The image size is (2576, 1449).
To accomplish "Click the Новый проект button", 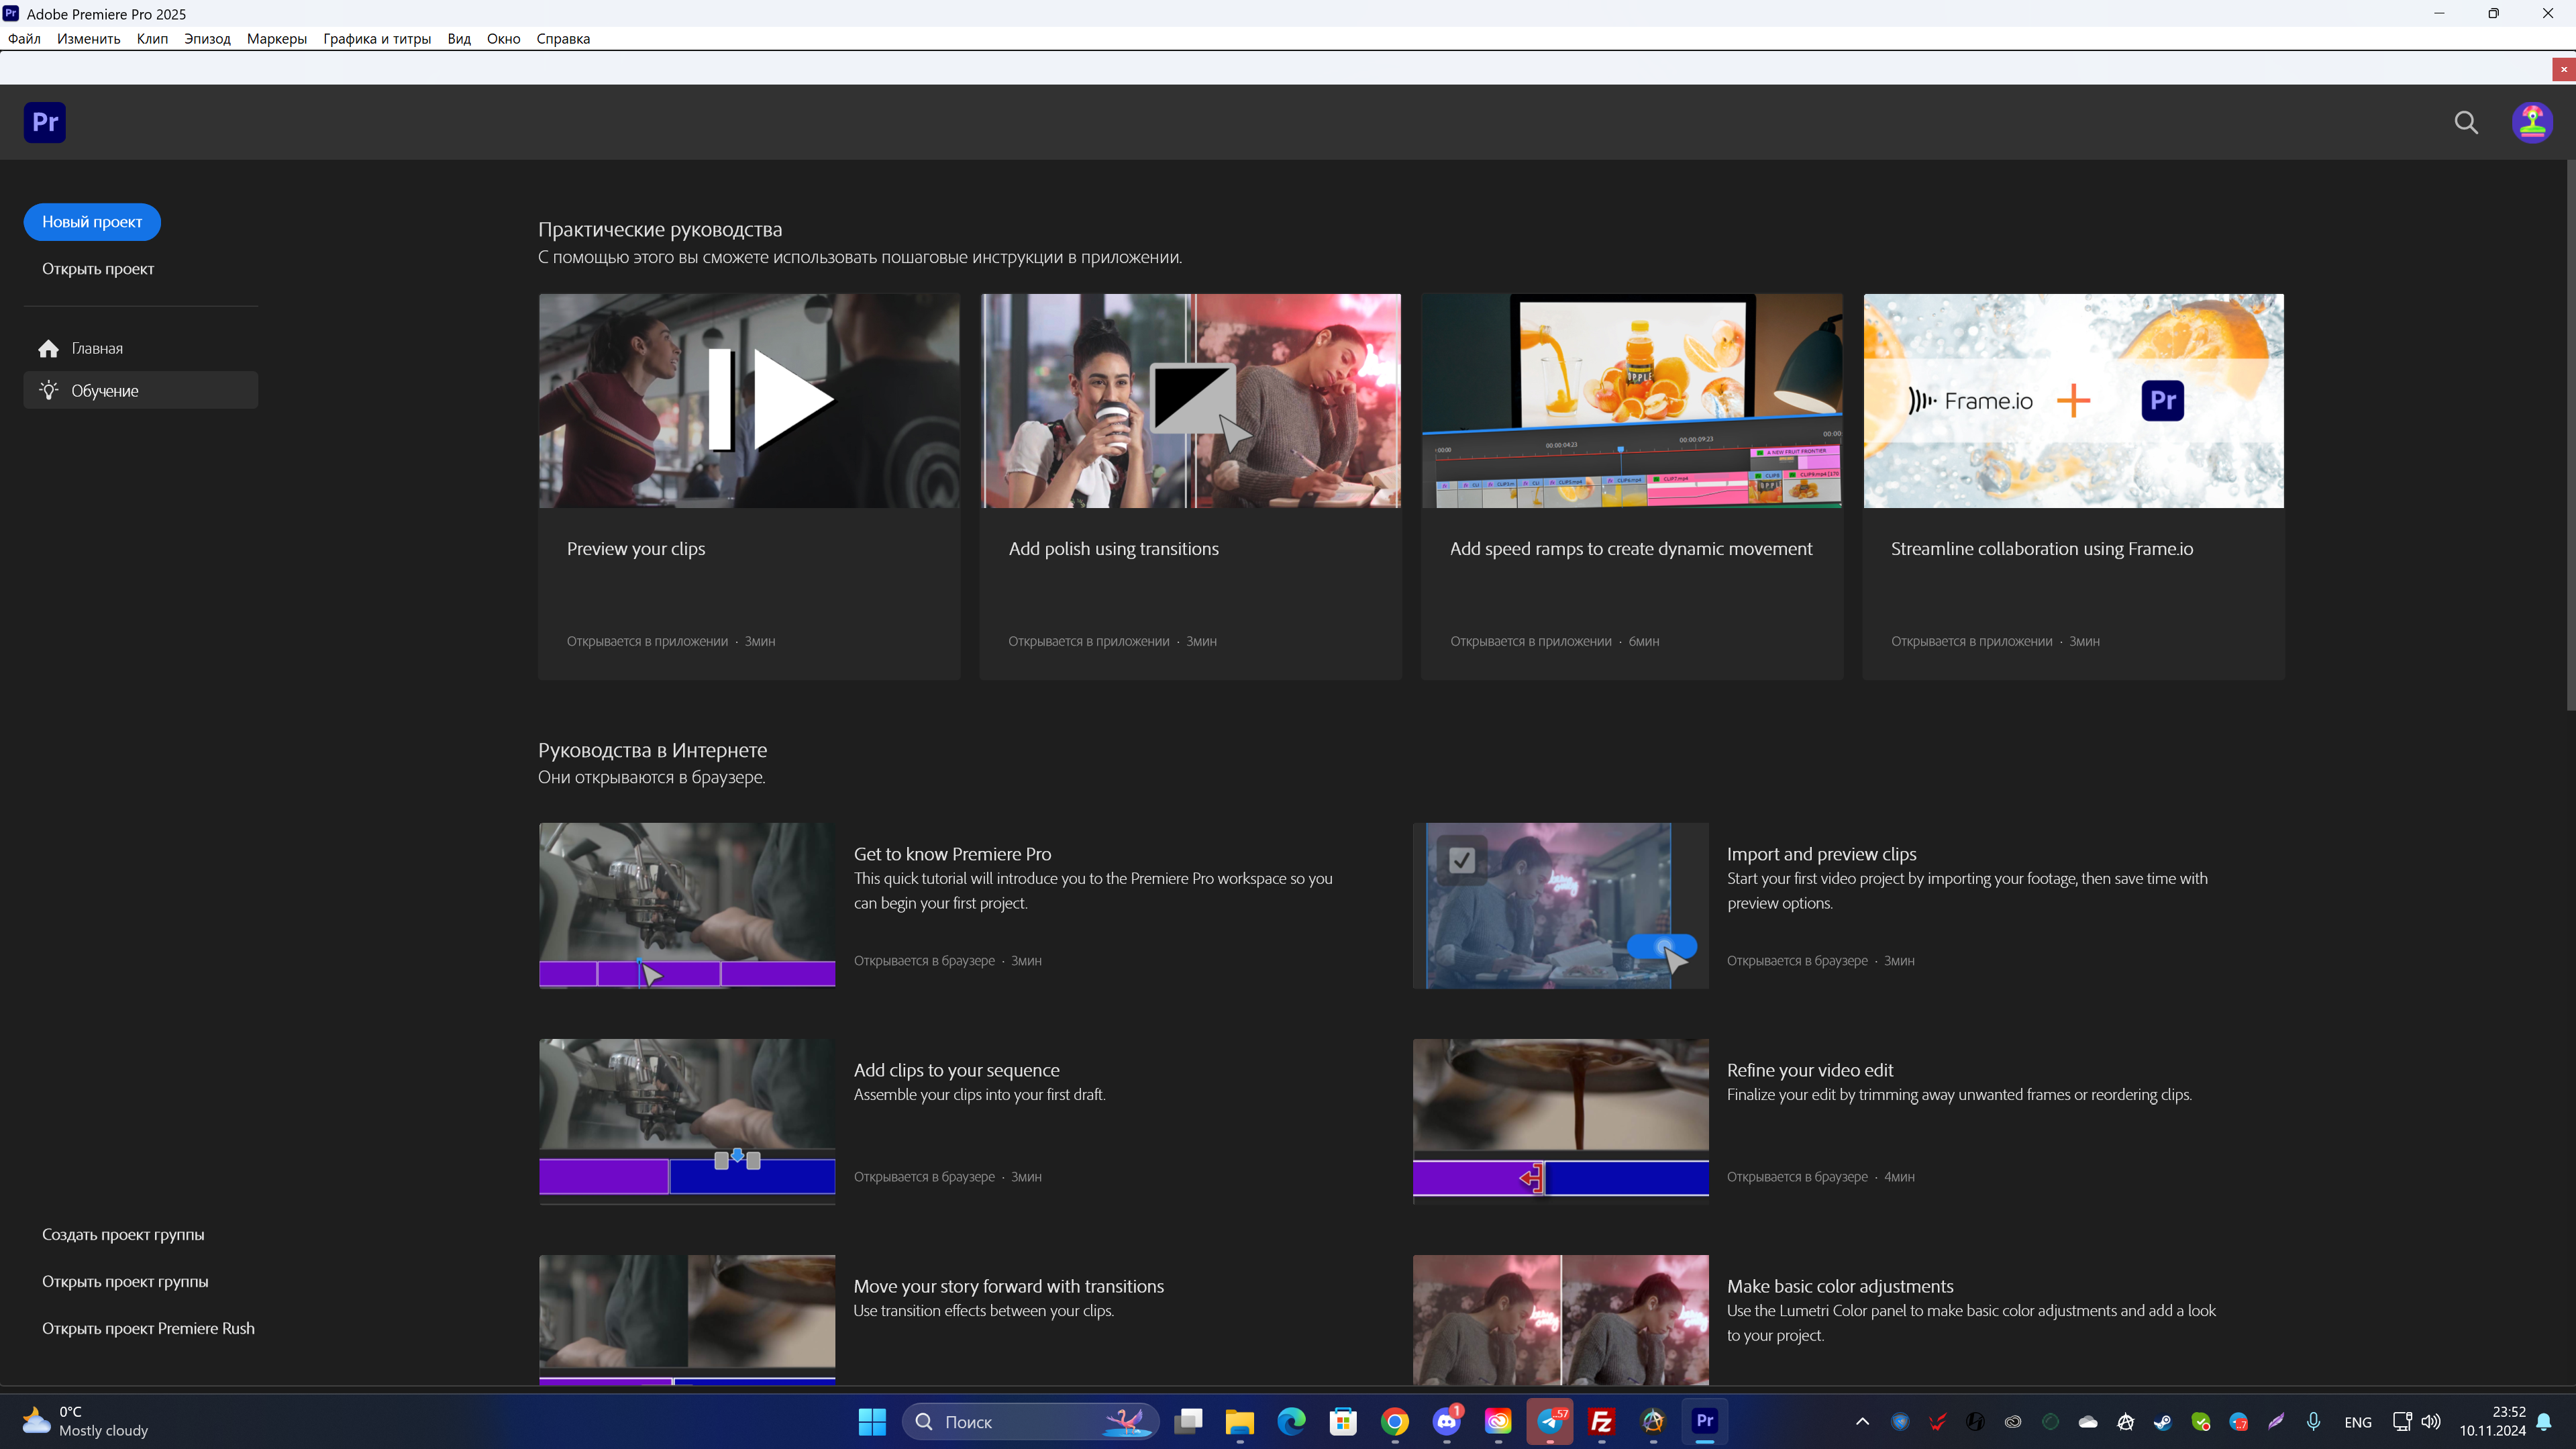I will [92, 222].
